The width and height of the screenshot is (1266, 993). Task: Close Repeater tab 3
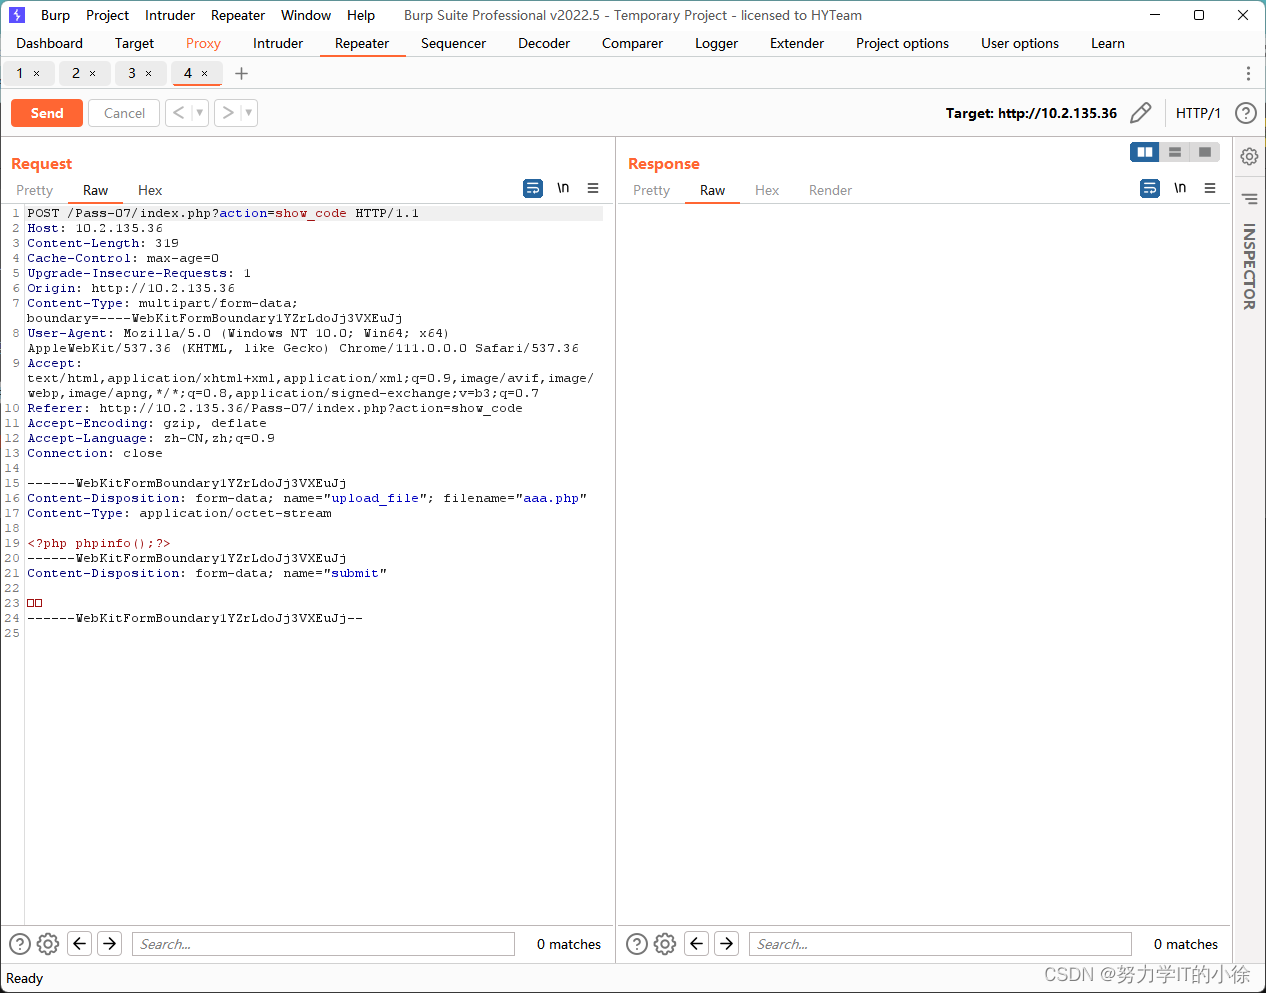149,73
